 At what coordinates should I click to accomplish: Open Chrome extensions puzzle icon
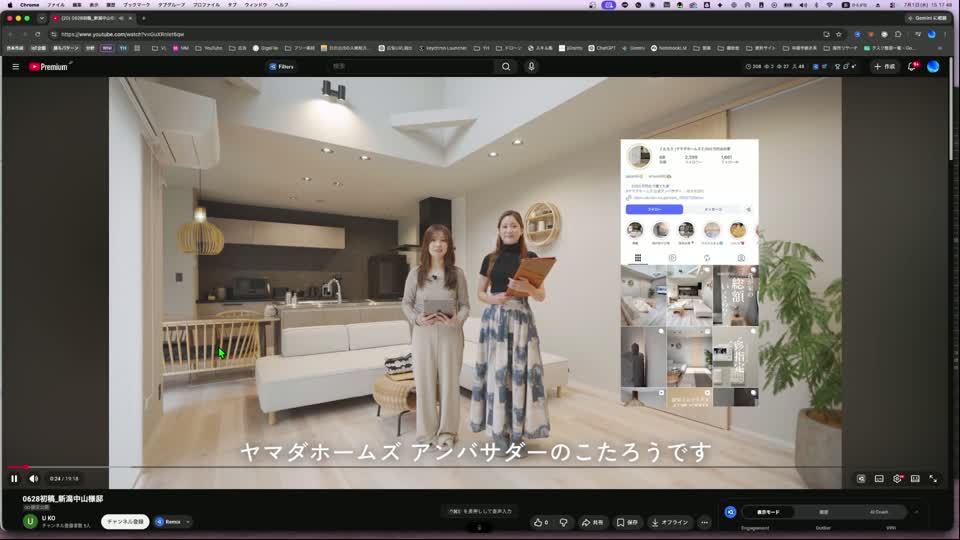(898, 34)
